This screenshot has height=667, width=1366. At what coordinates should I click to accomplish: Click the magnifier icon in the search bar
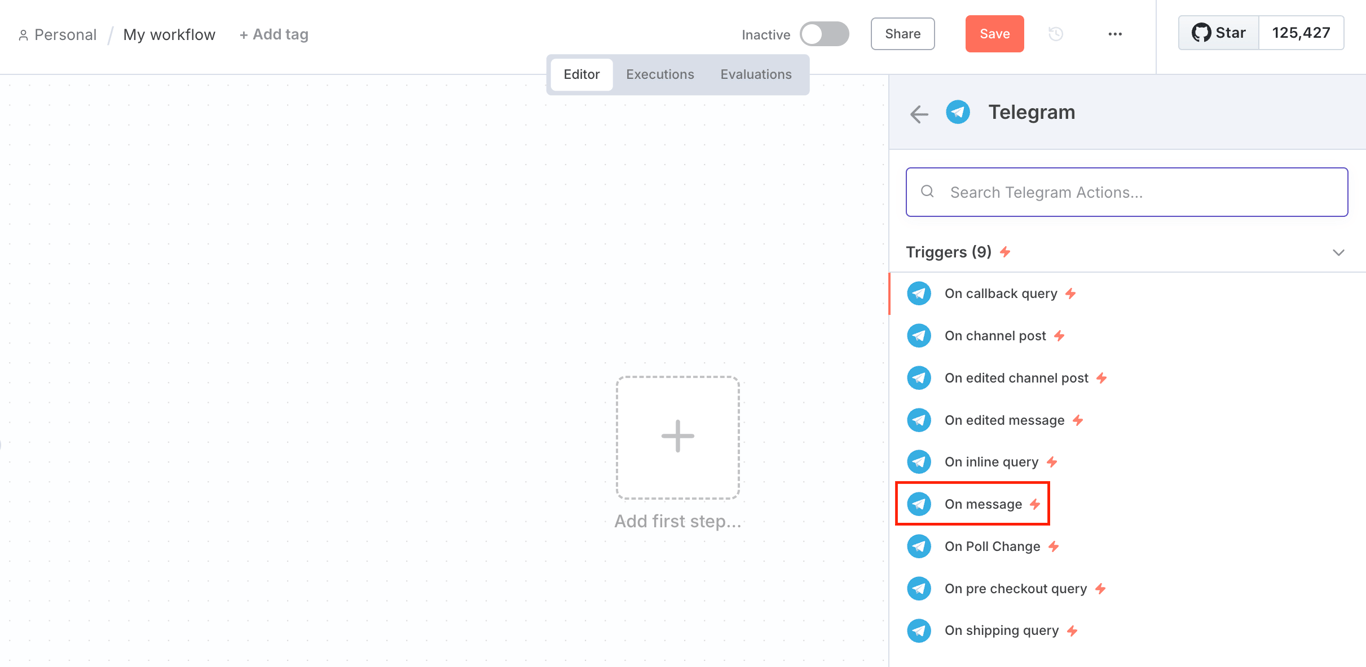(928, 191)
